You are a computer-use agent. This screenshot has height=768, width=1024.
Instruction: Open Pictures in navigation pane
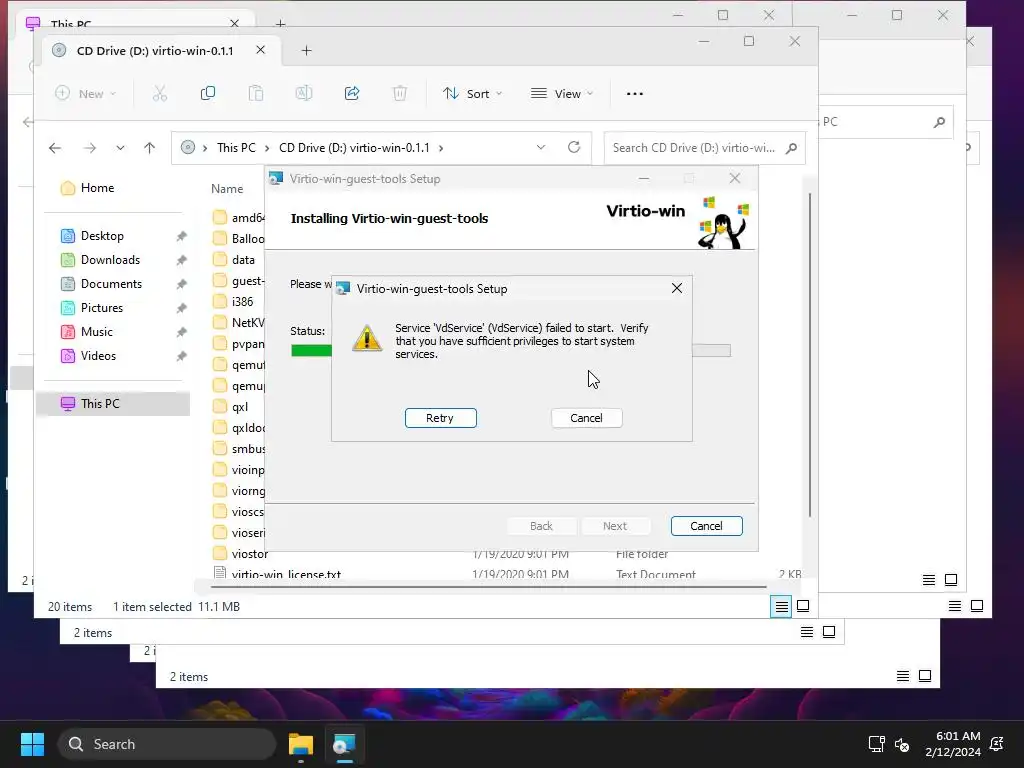[x=101, y=308]
